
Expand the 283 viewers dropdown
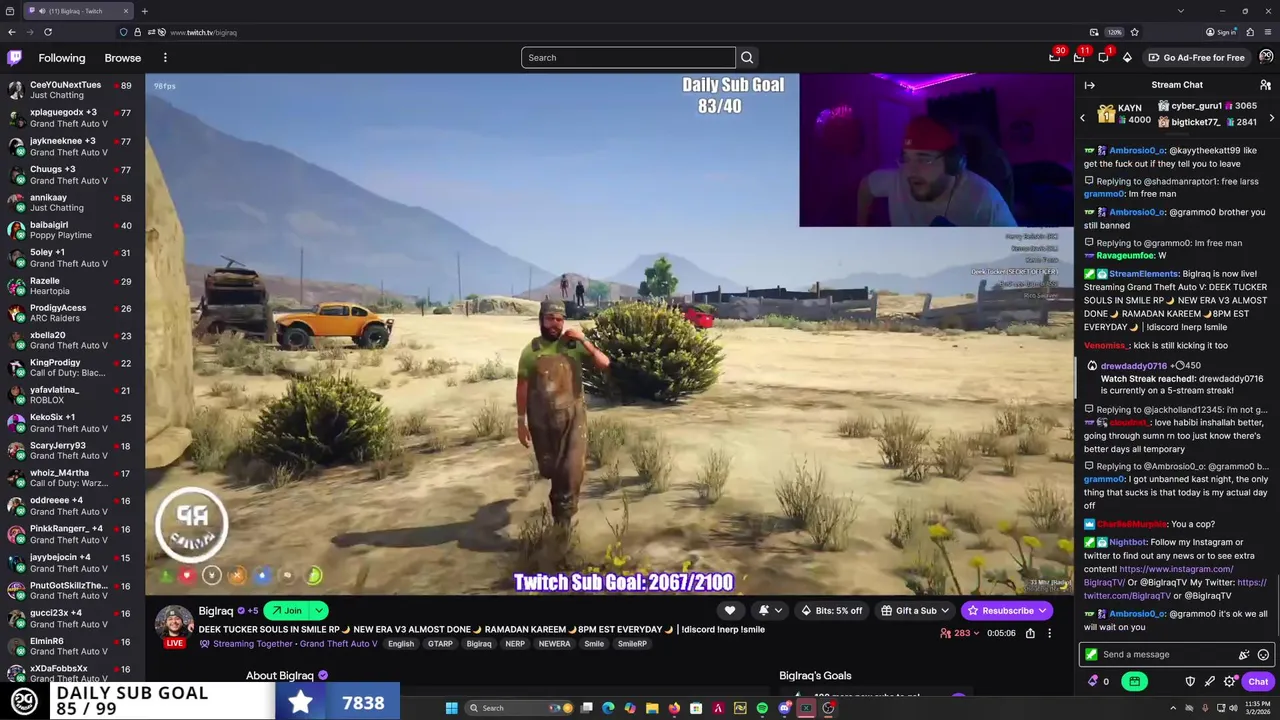point(962,633)
